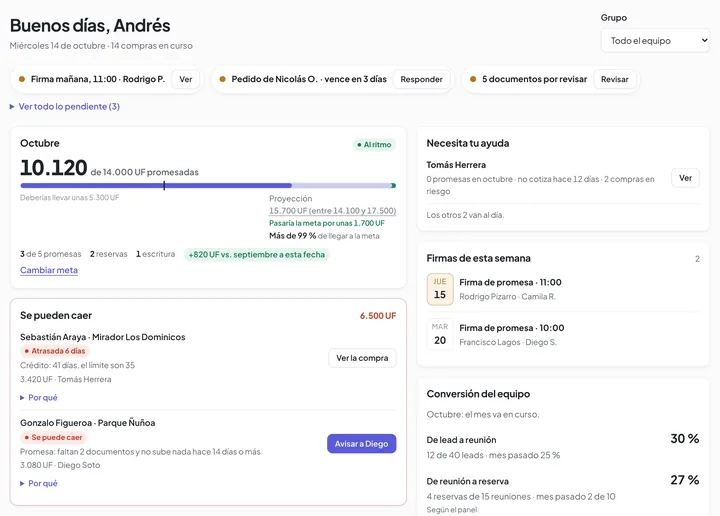Click the Buenos días, Andrés heading

[x=90, y=25]
